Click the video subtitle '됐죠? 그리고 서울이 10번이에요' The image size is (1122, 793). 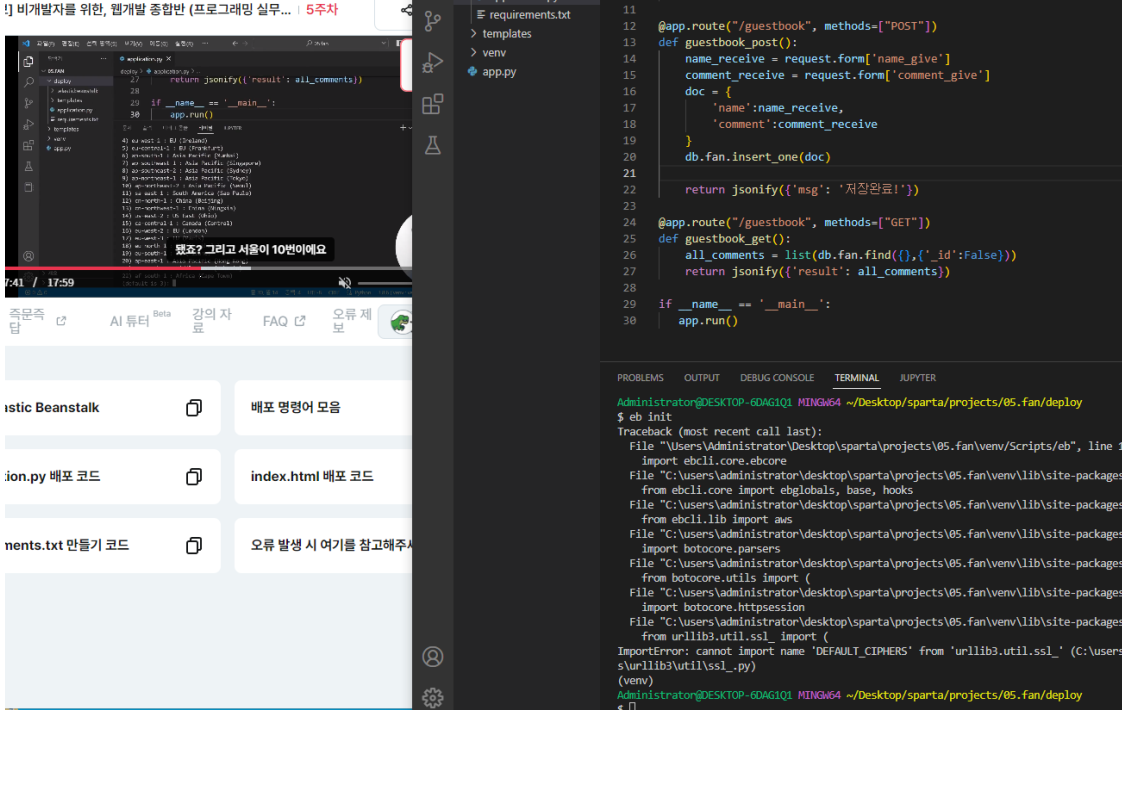click(x=251, y=250)
